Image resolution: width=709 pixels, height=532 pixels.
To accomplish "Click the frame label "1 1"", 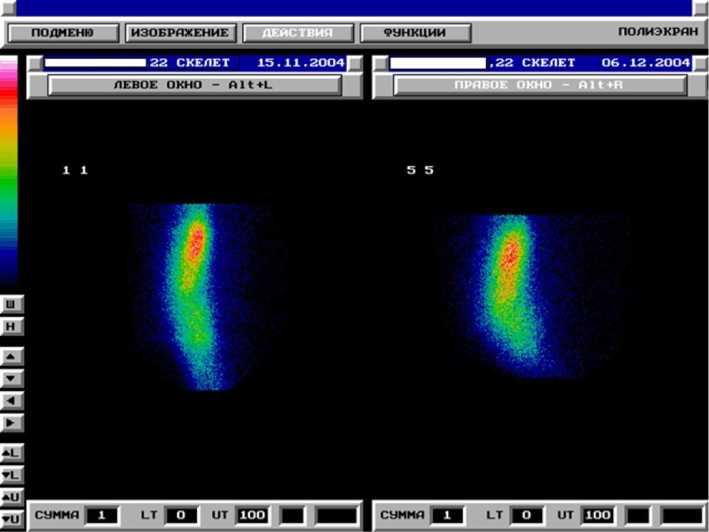I will (75, 170).
